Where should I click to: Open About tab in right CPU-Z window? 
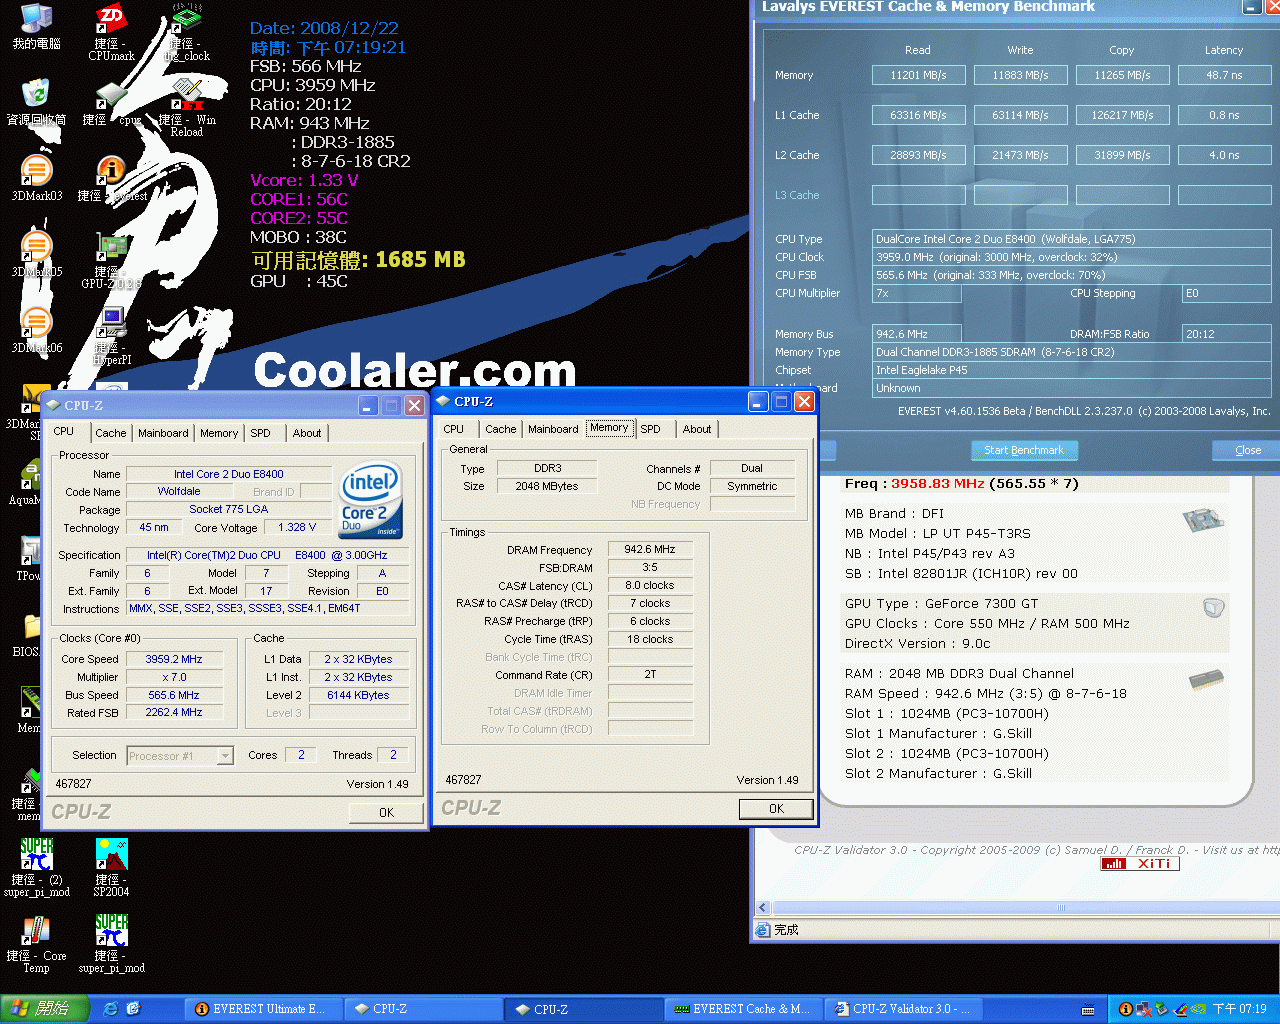pyautogui.click(x=697, y=429)
